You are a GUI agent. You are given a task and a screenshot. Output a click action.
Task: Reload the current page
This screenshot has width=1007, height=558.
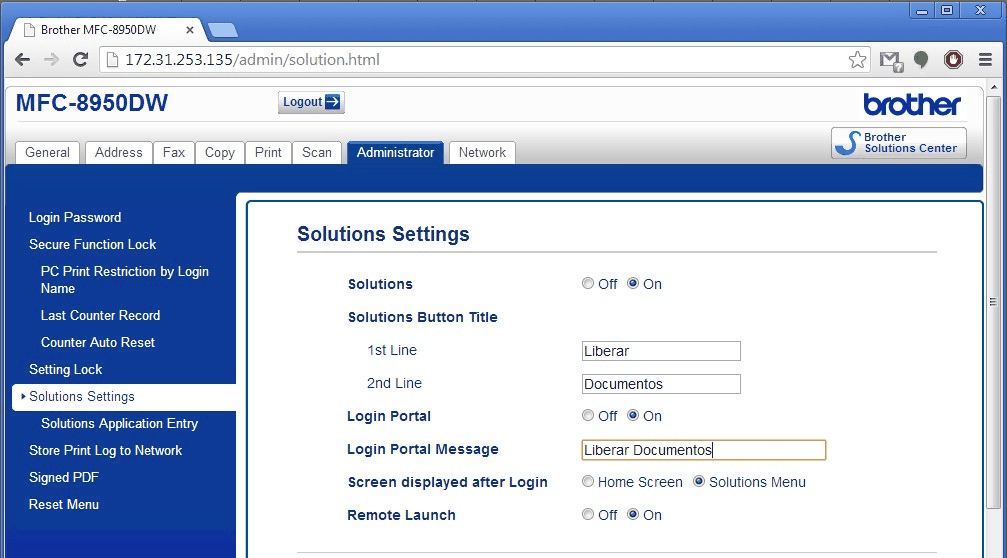click(x=81, y=60)
